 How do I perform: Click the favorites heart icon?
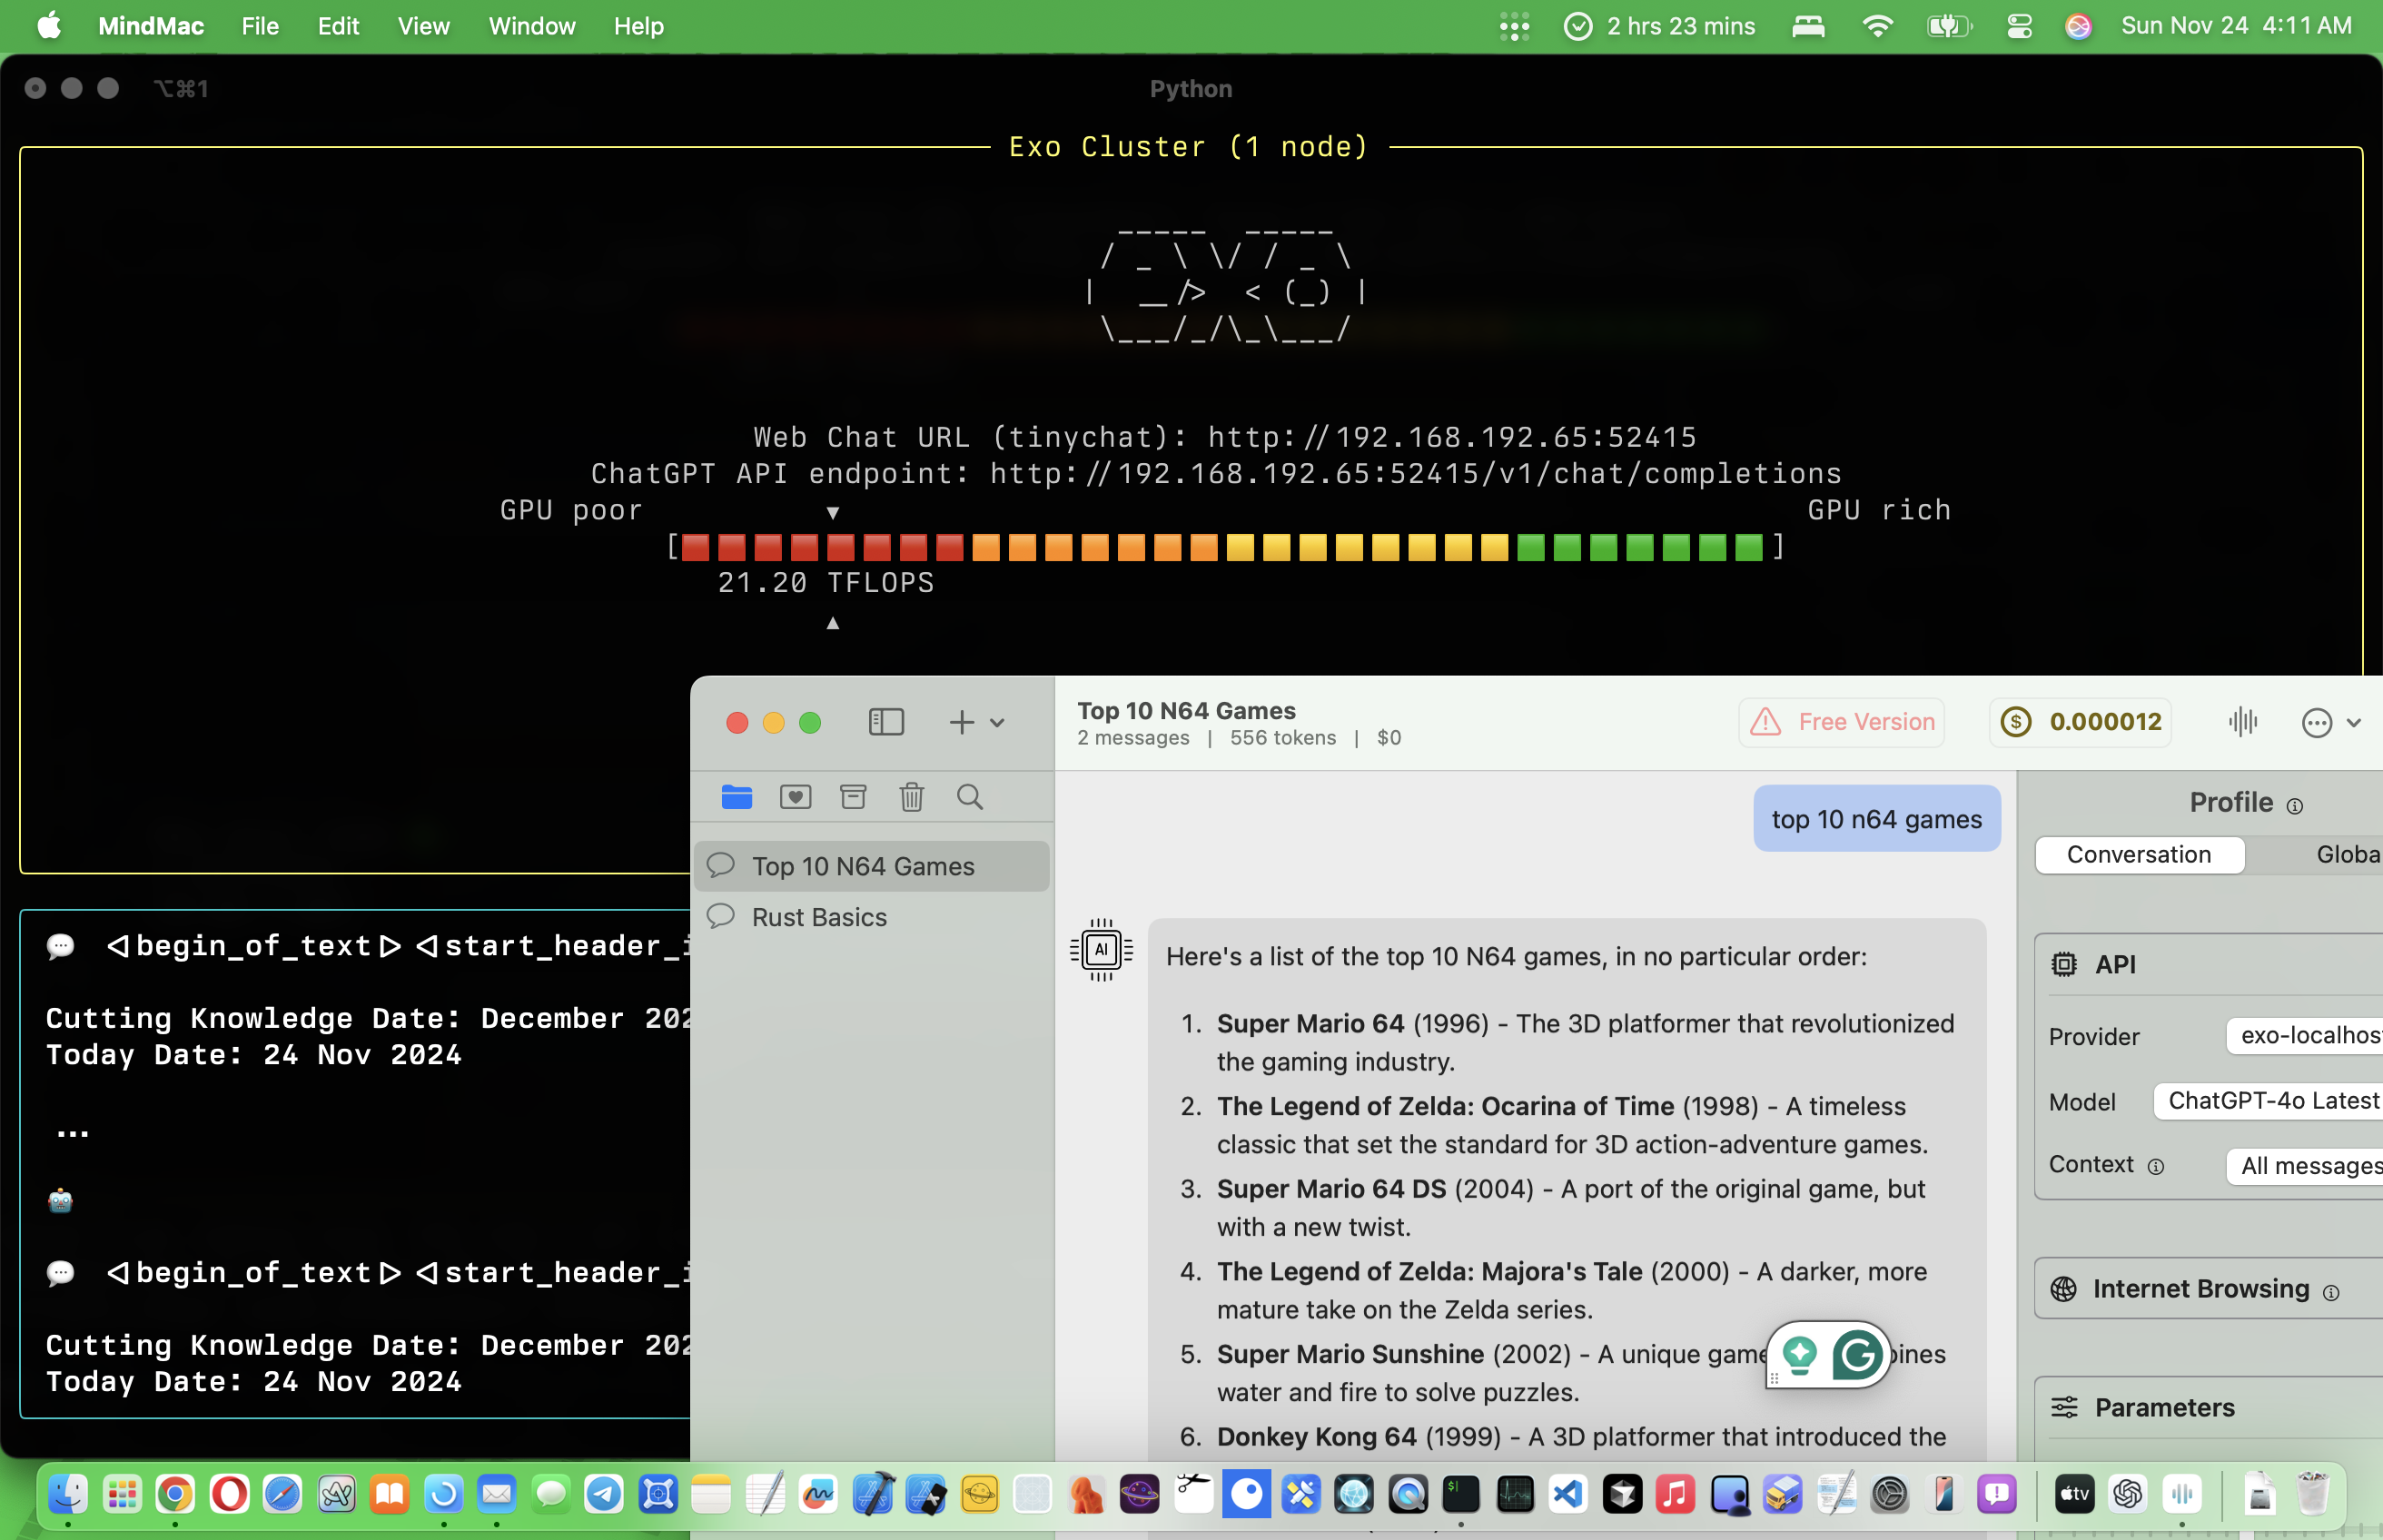(x=795, y=796)
